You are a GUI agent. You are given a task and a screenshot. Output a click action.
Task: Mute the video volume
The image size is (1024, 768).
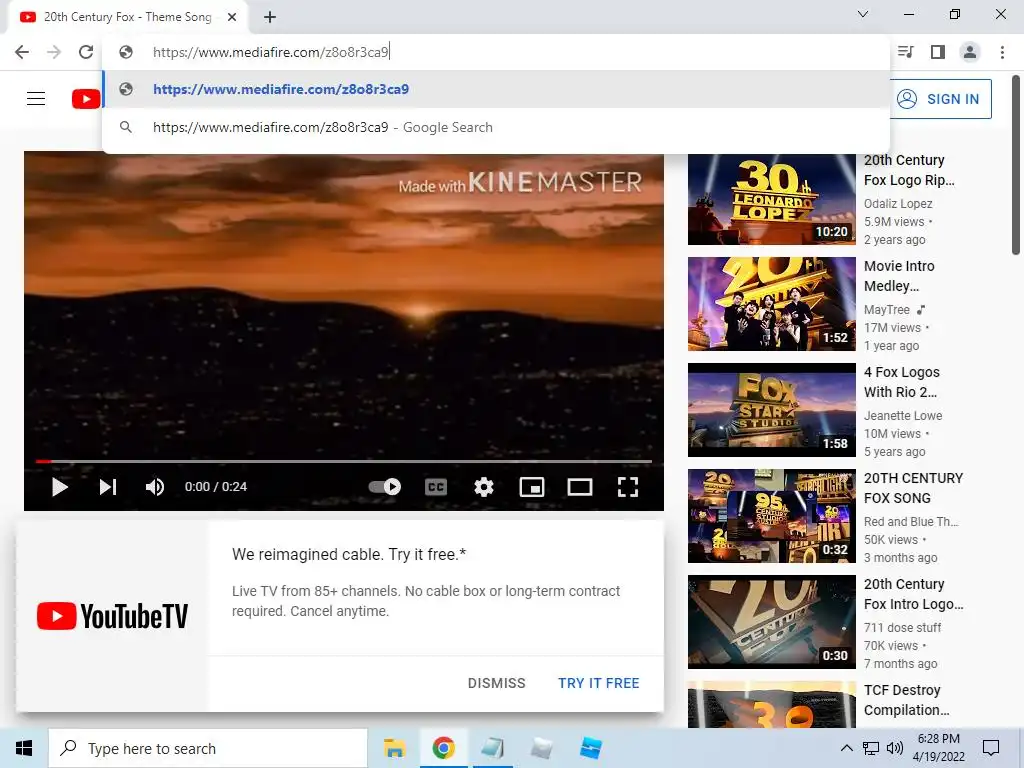[x=155, y=487]
